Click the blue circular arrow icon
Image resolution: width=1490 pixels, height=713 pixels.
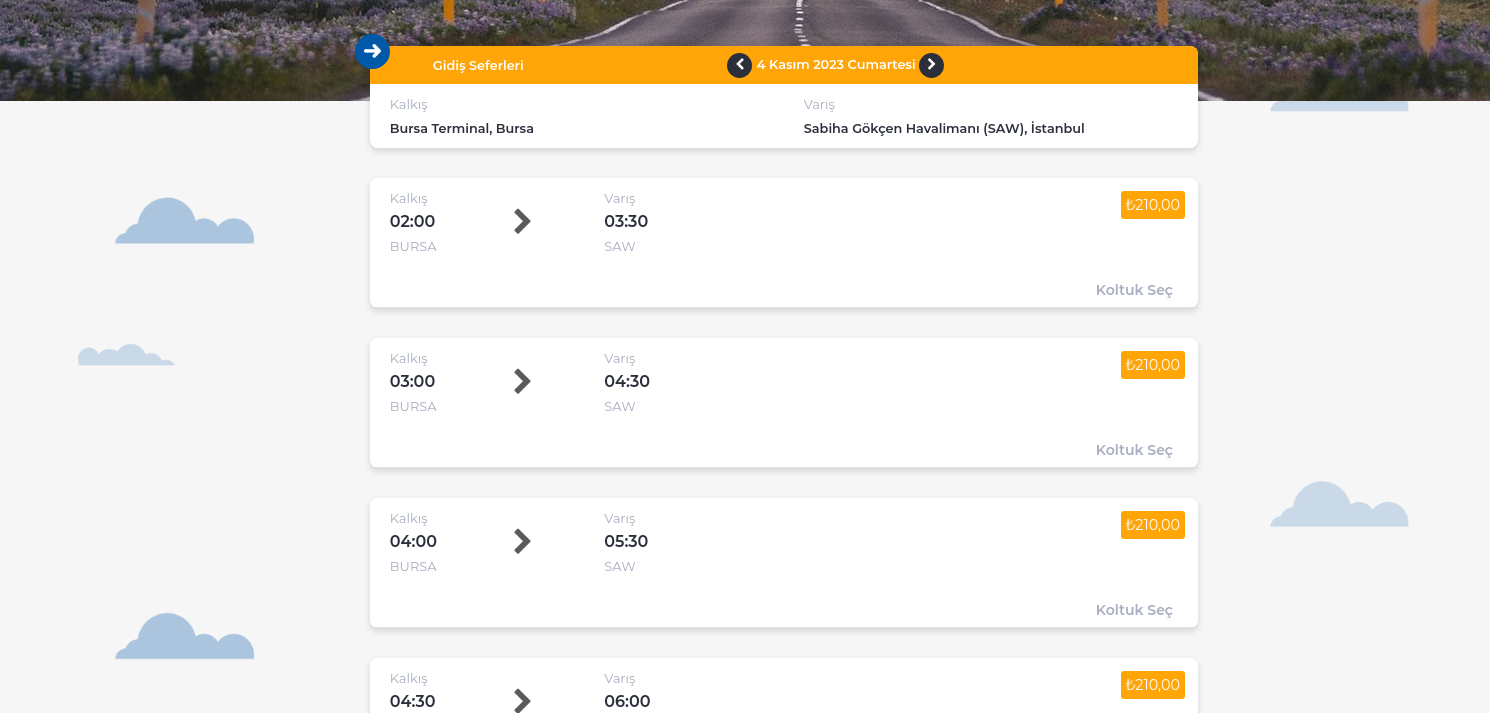pos(373,51)
